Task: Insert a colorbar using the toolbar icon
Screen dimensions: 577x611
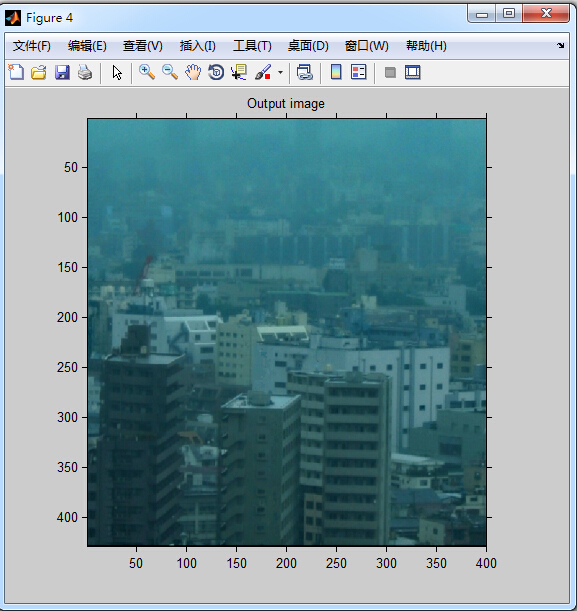Action: pyautogui.click(x=336, y=72)
